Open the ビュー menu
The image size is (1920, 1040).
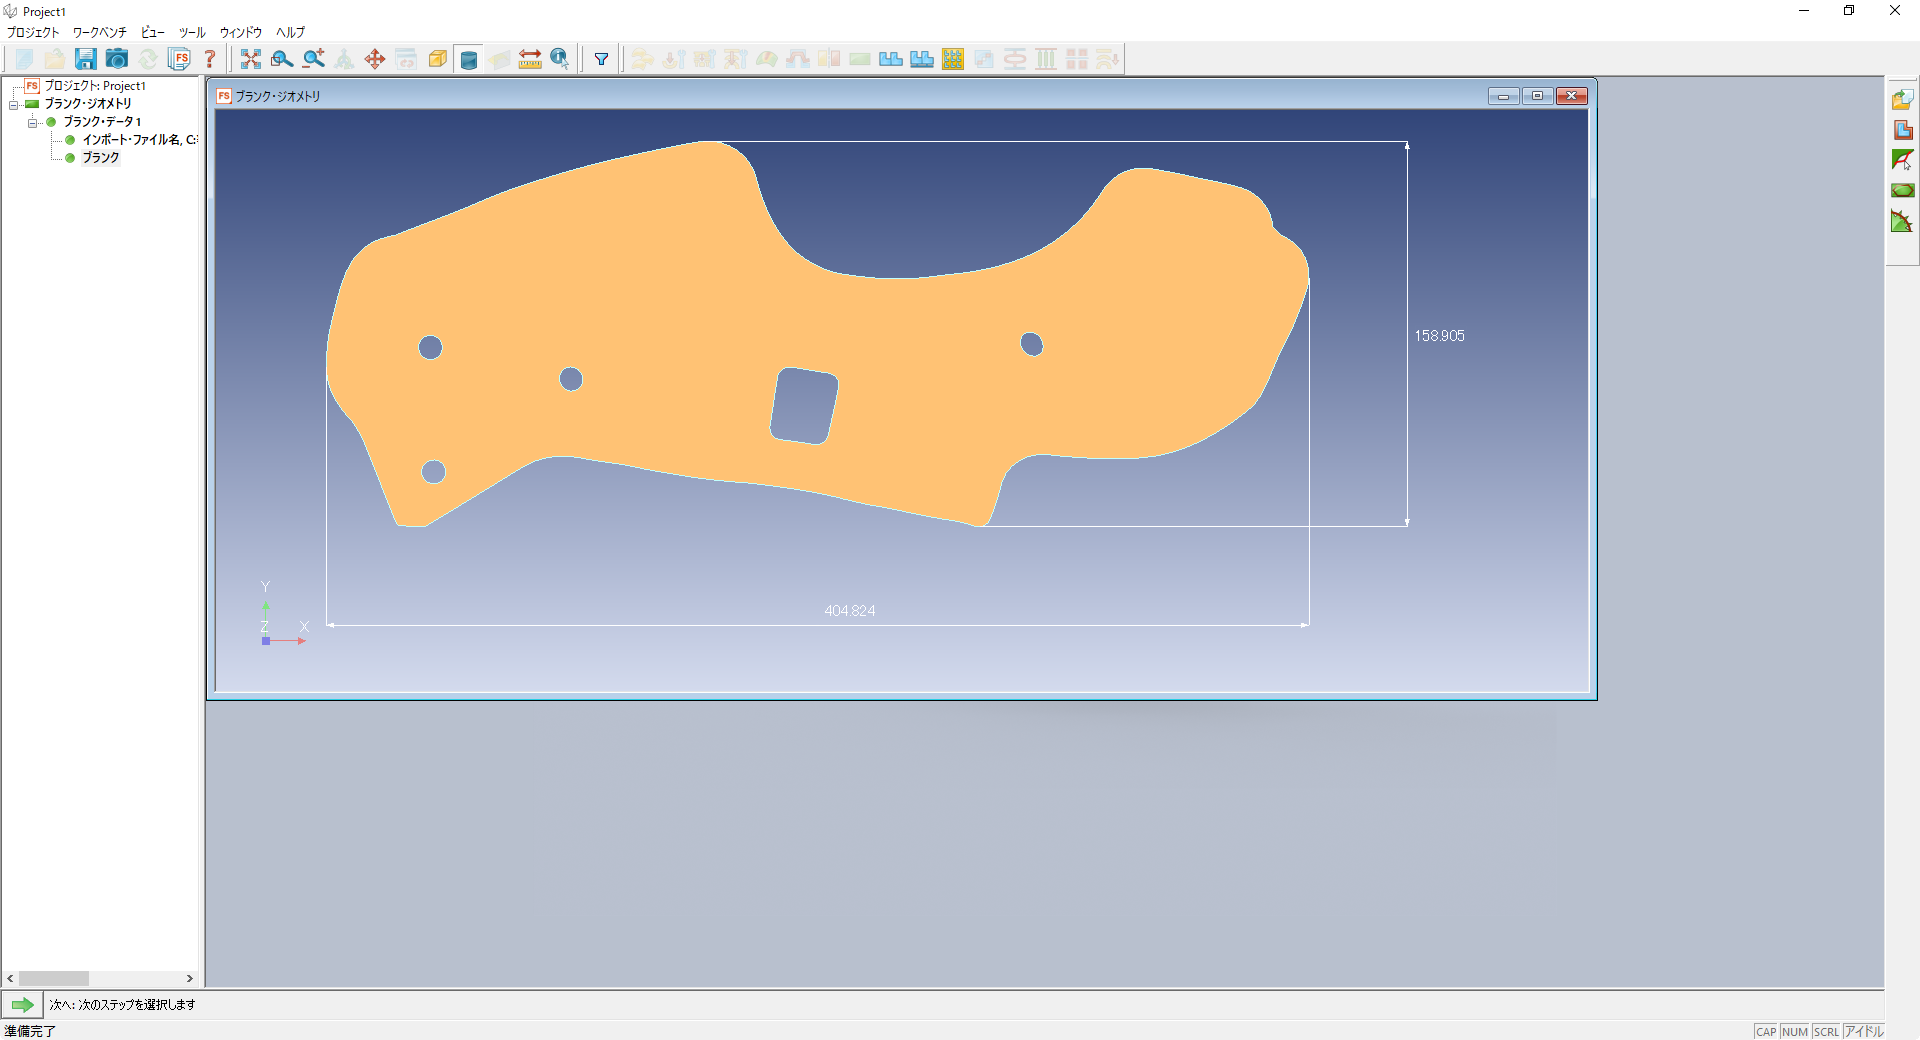152,32
